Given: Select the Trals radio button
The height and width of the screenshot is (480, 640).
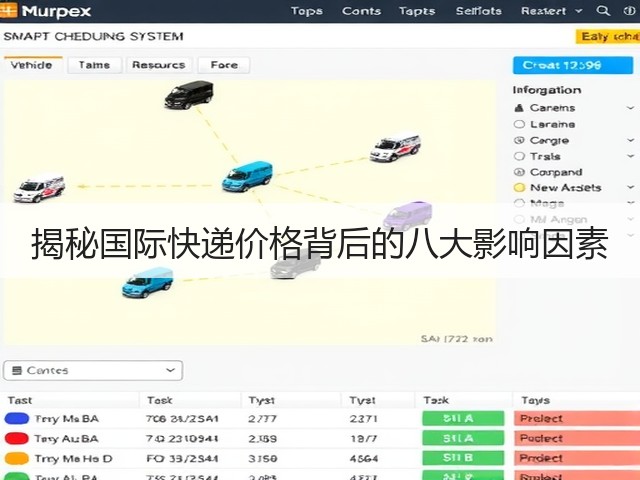Looking at the screenshot, I should 519,156.
